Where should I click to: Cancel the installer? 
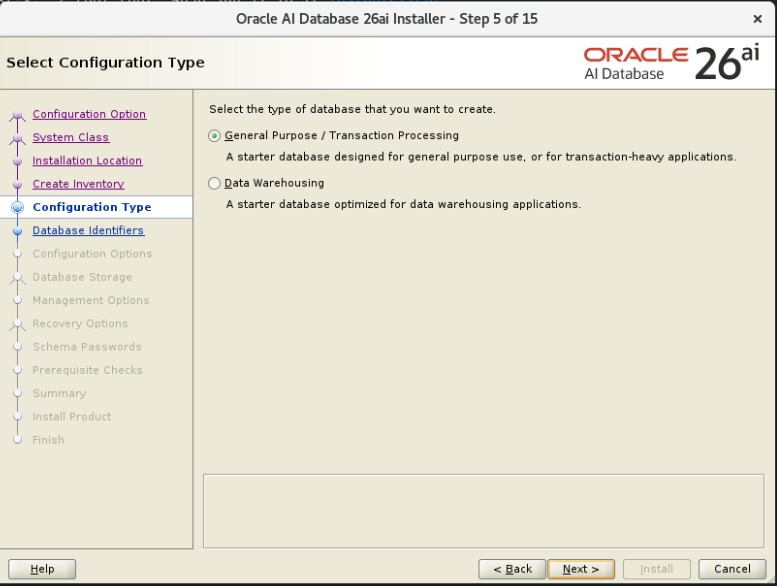click(x=732, y=569)
